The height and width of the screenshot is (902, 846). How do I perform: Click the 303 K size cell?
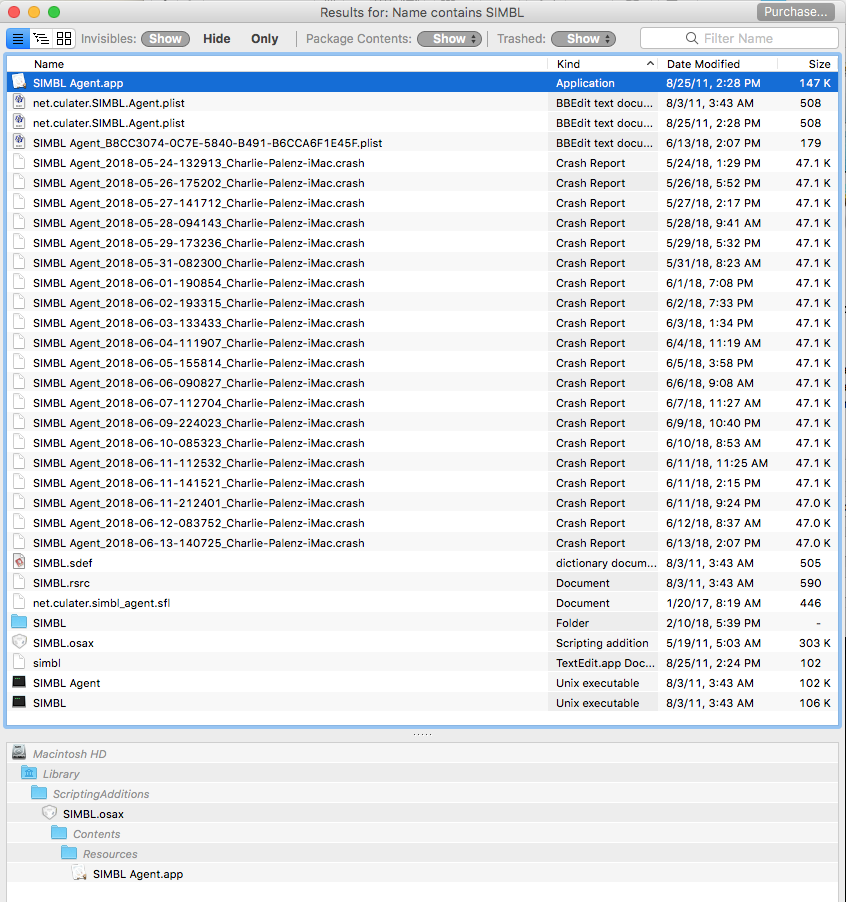point(814,643)
